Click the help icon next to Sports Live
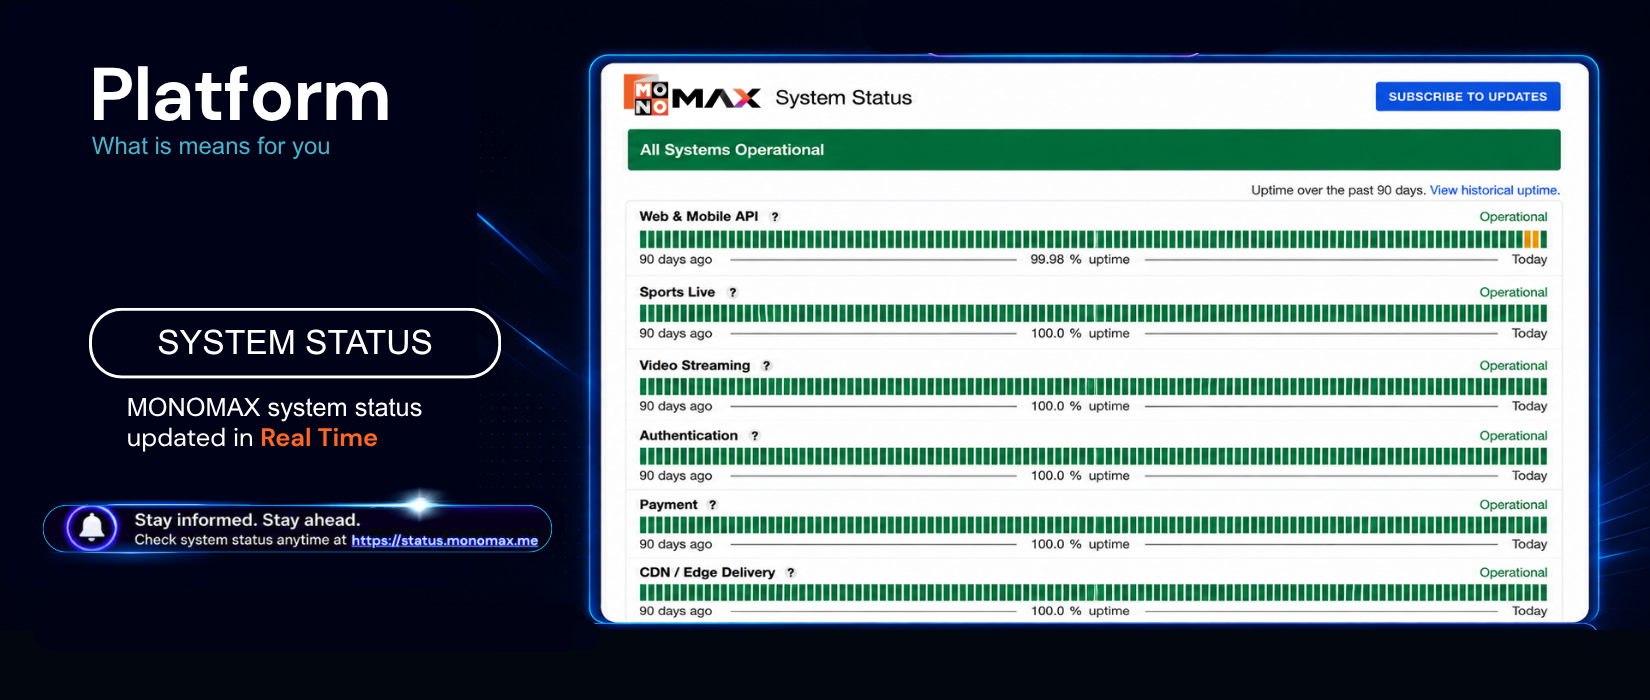1650x700 pixels. [x=733, y=293]
